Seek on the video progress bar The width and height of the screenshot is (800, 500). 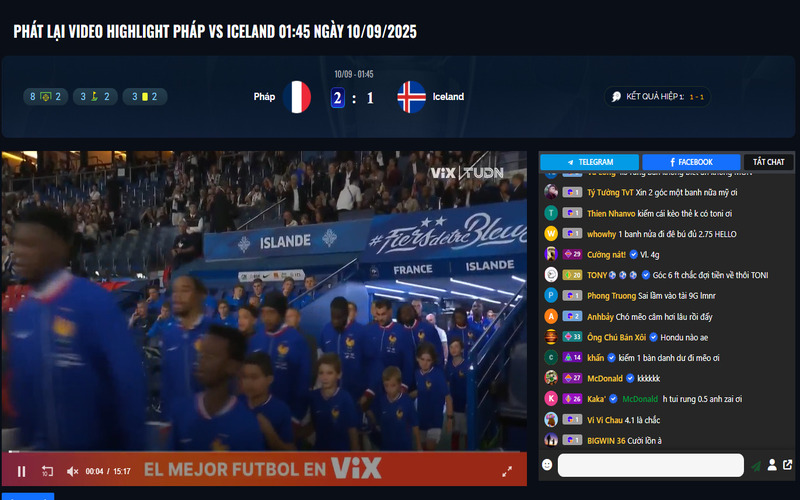pyautogui.click(x=264, y=452)
